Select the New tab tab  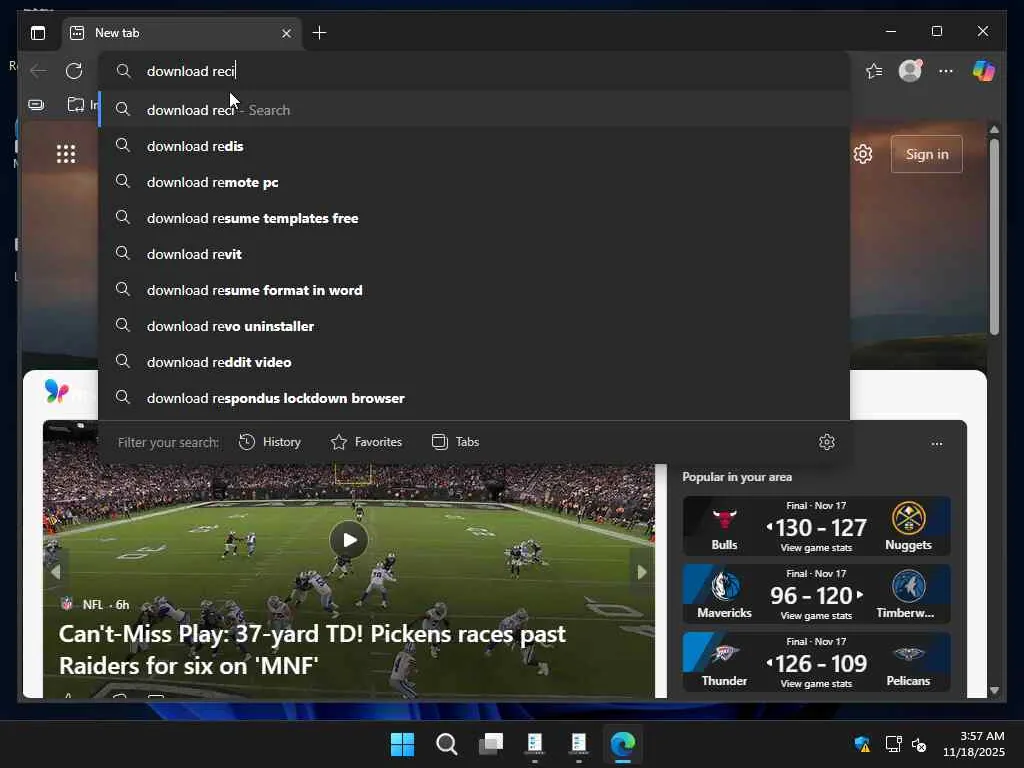[x=182, y=33]
